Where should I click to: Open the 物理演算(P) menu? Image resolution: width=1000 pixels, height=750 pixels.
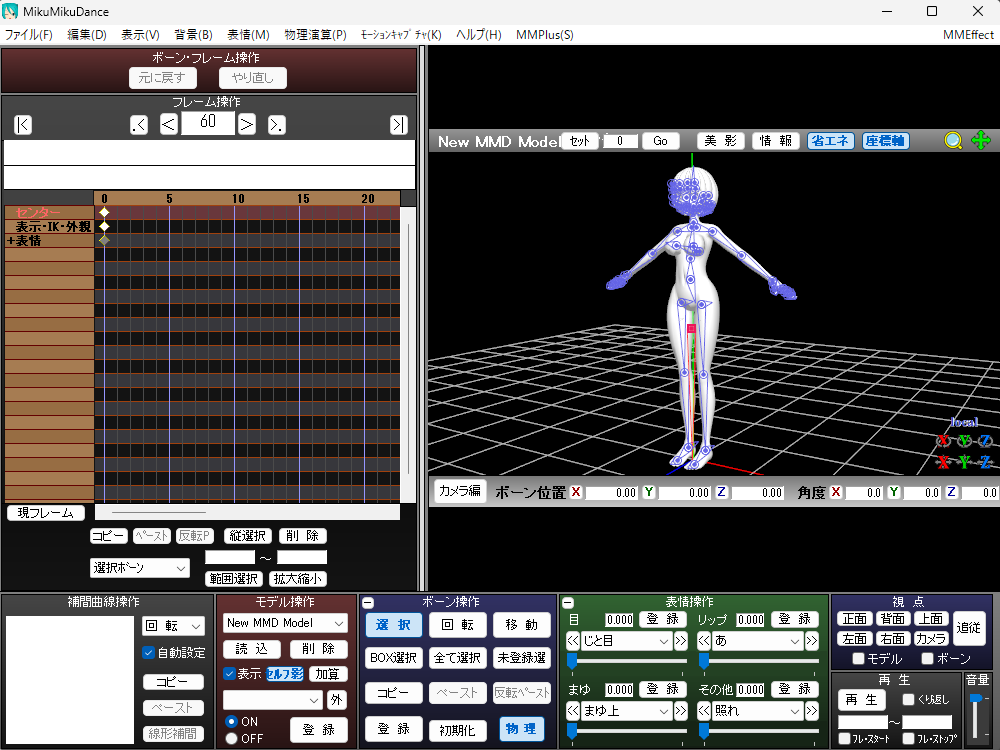pyautogui.click(x=313, y=34)
